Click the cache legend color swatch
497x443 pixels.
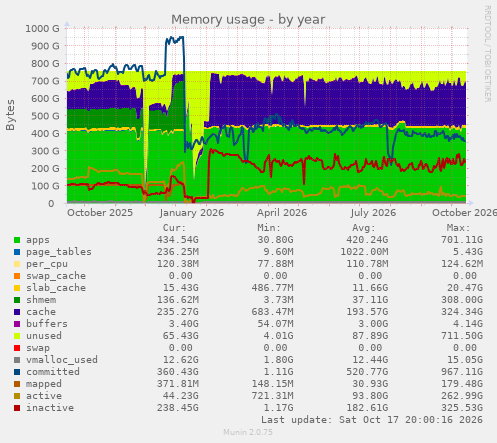[17, 312]
